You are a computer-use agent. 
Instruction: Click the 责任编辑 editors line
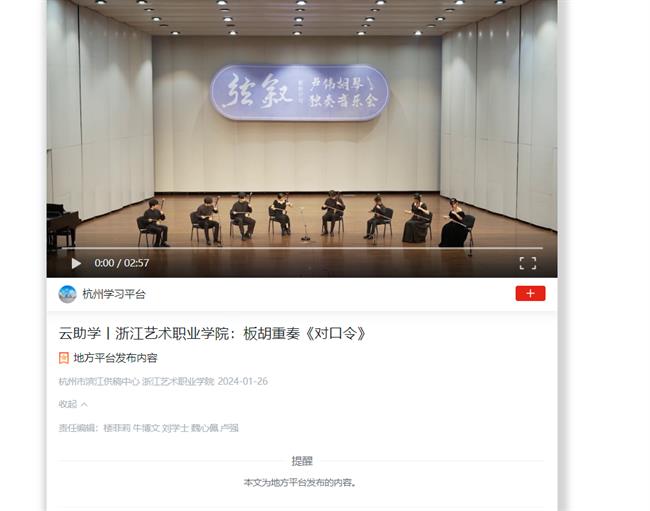[148, 428]
